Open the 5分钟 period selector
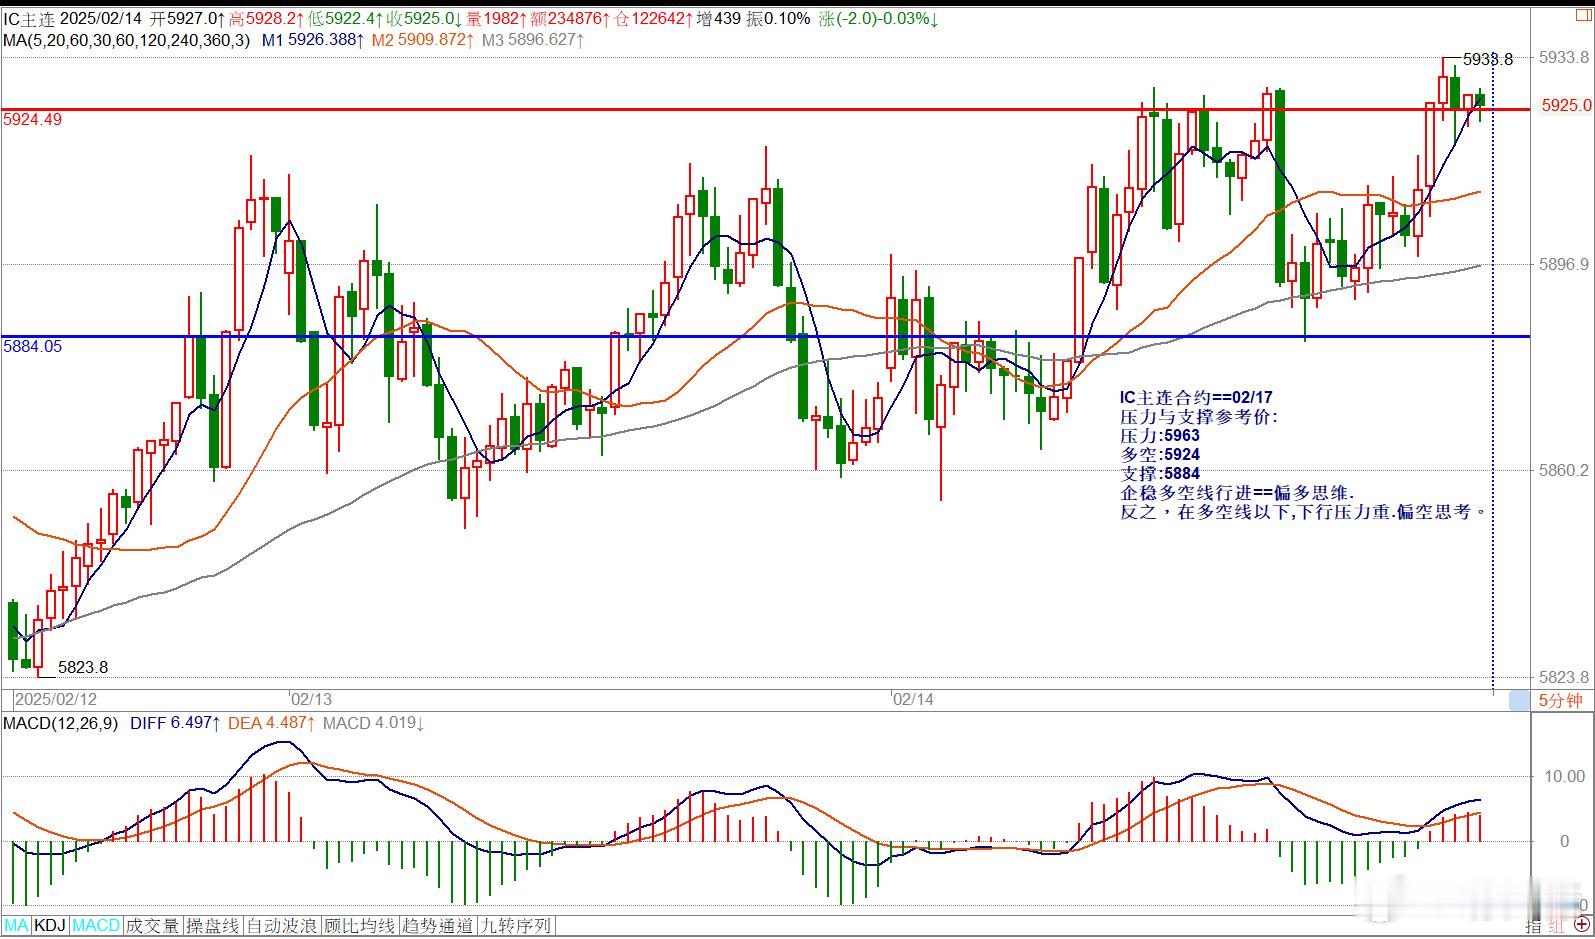The image size is (1595, 939). (x=1560, y=700)
